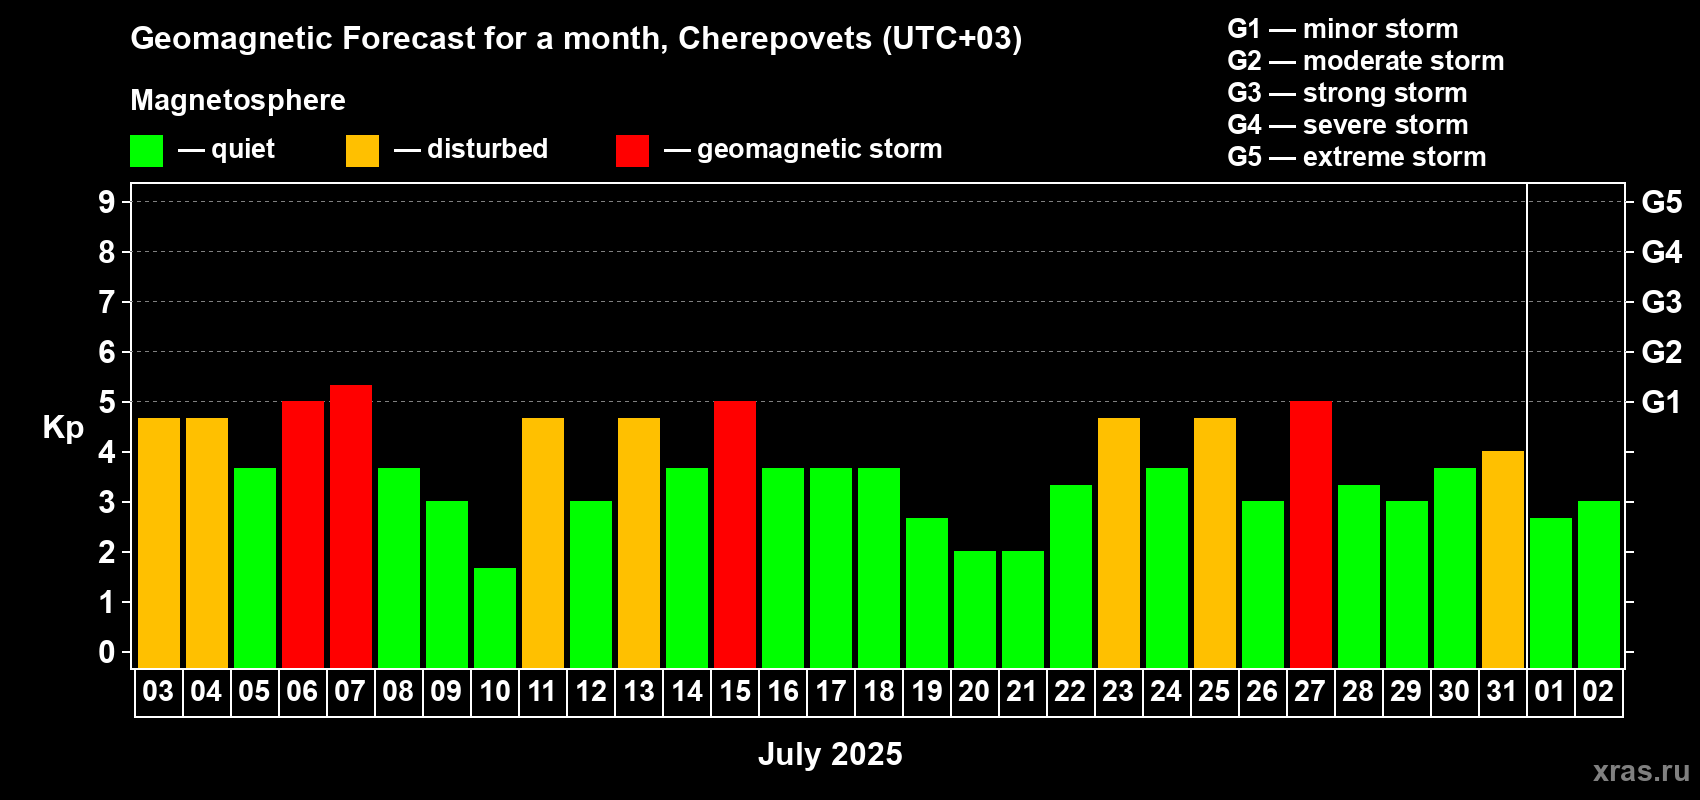Select the green bar for July 16
Viewport: 1700px width, 800px height.
coord(783,568)
